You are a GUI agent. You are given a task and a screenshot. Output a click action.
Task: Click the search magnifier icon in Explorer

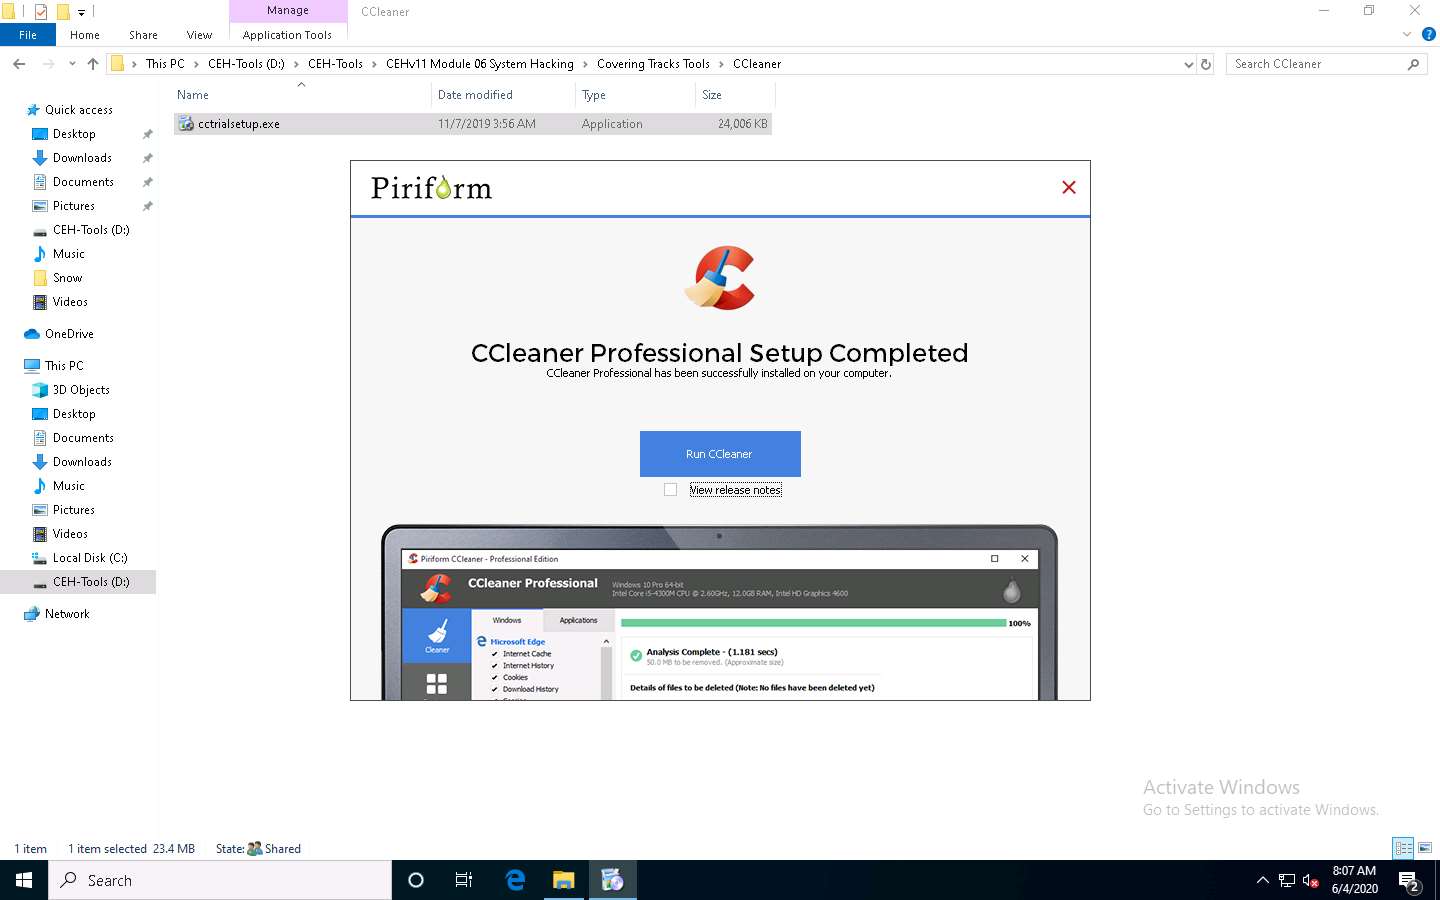(1413, 64)
